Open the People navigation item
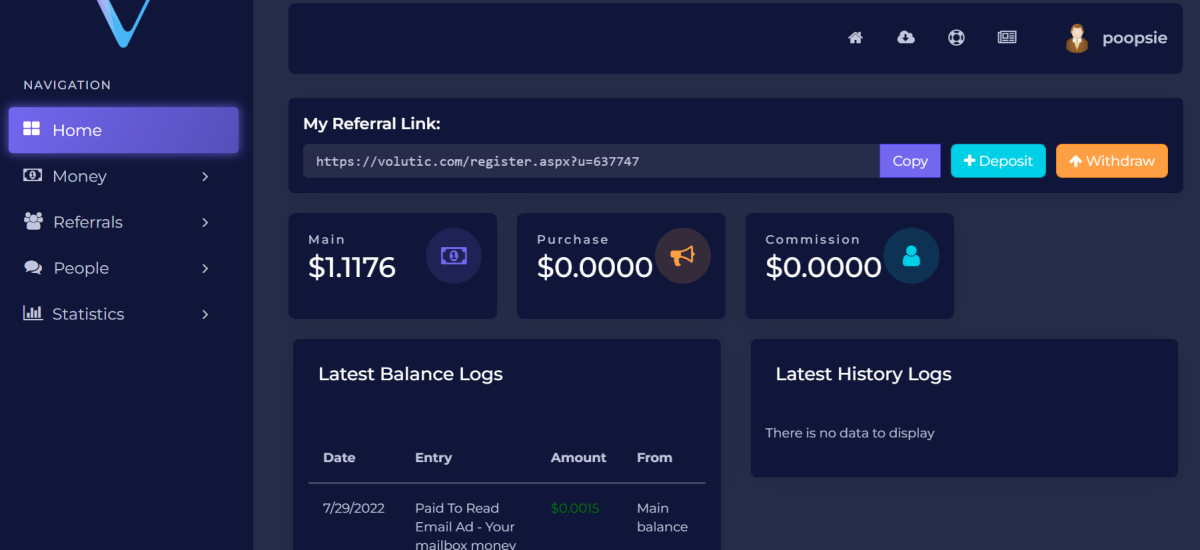The width and height of the screenshot is (1200, 550). (x=80, y=268)
